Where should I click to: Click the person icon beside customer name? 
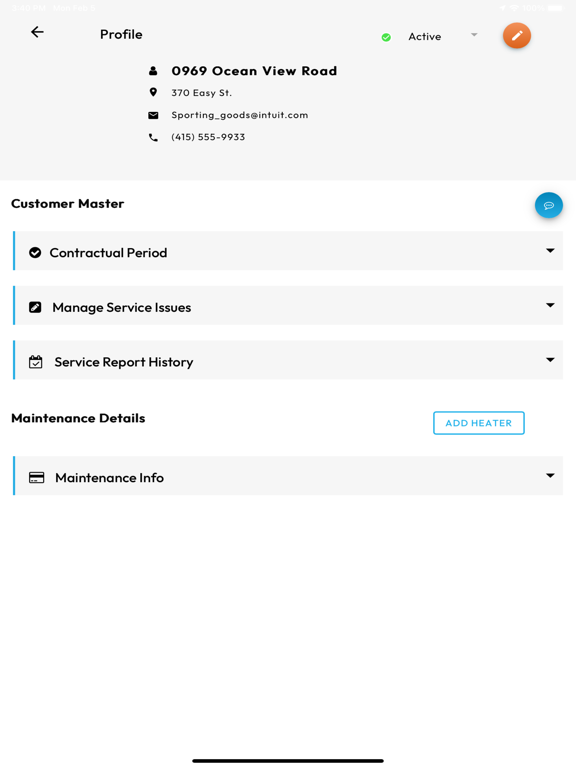point(153,71)
